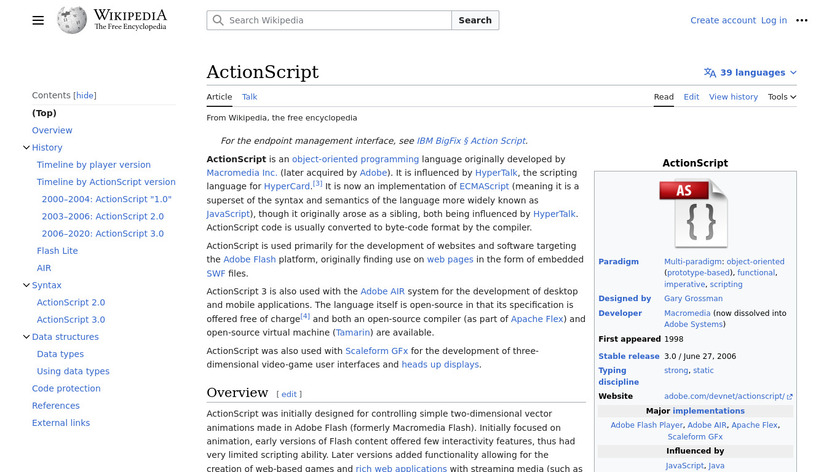The image size is (840, 472).
Task: Click the magnifier icon in search box
Action: 218,20
